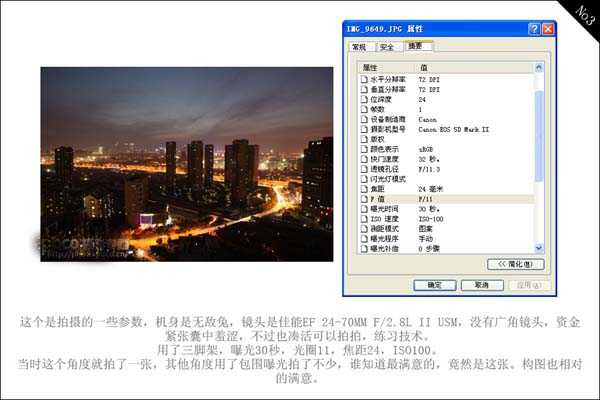Click the icon beside 设备制造商 row
This screenshot has height=400, width=600.
coord(364,119)
